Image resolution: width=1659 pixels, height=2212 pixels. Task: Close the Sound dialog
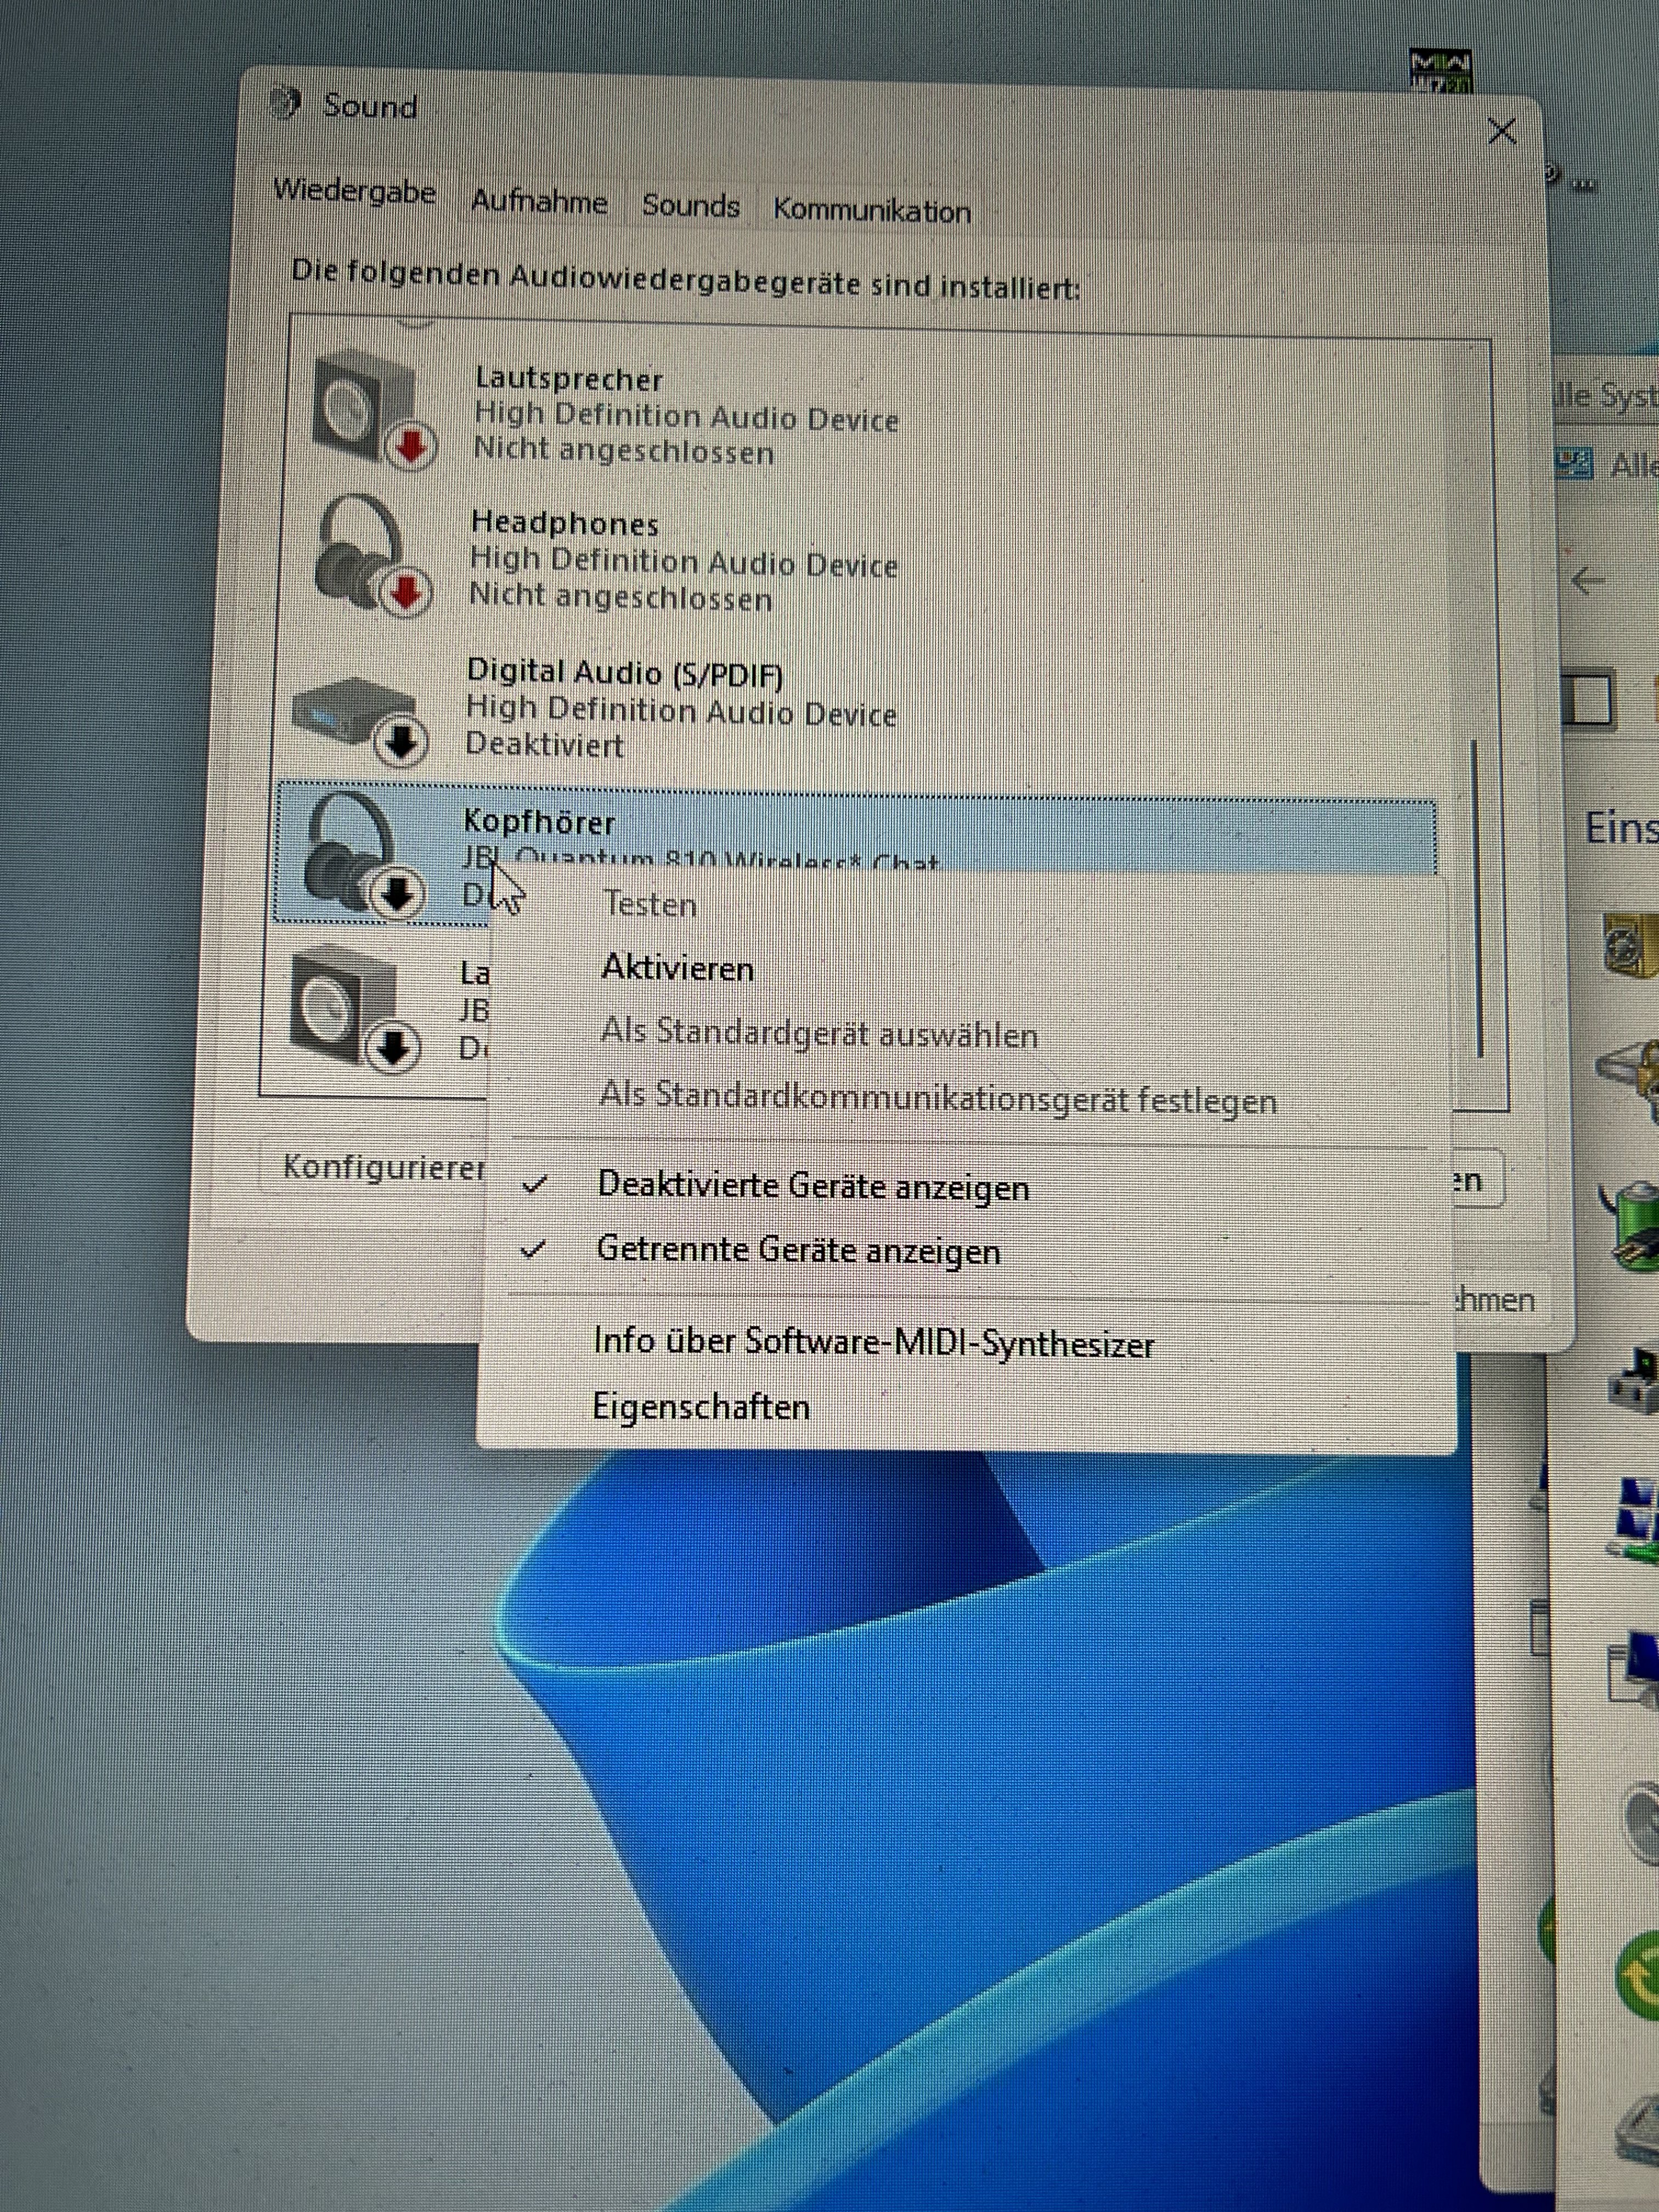pos(1501,131)
